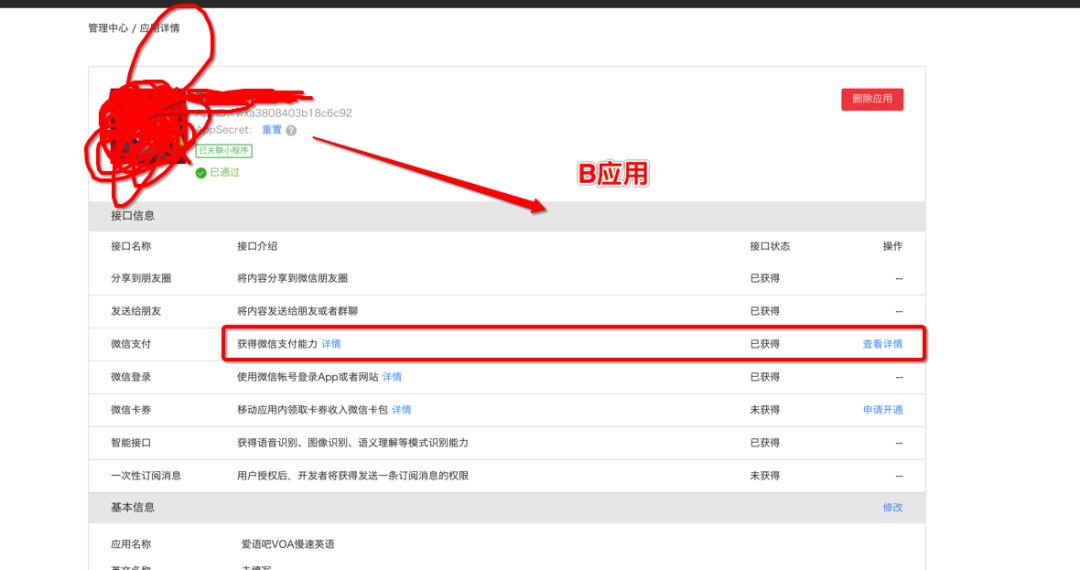Open the 详情 link in the 微信登录 row
The height and width of the screenshot is (570, 1080).
pyautogui.click(x=392, y=377)
